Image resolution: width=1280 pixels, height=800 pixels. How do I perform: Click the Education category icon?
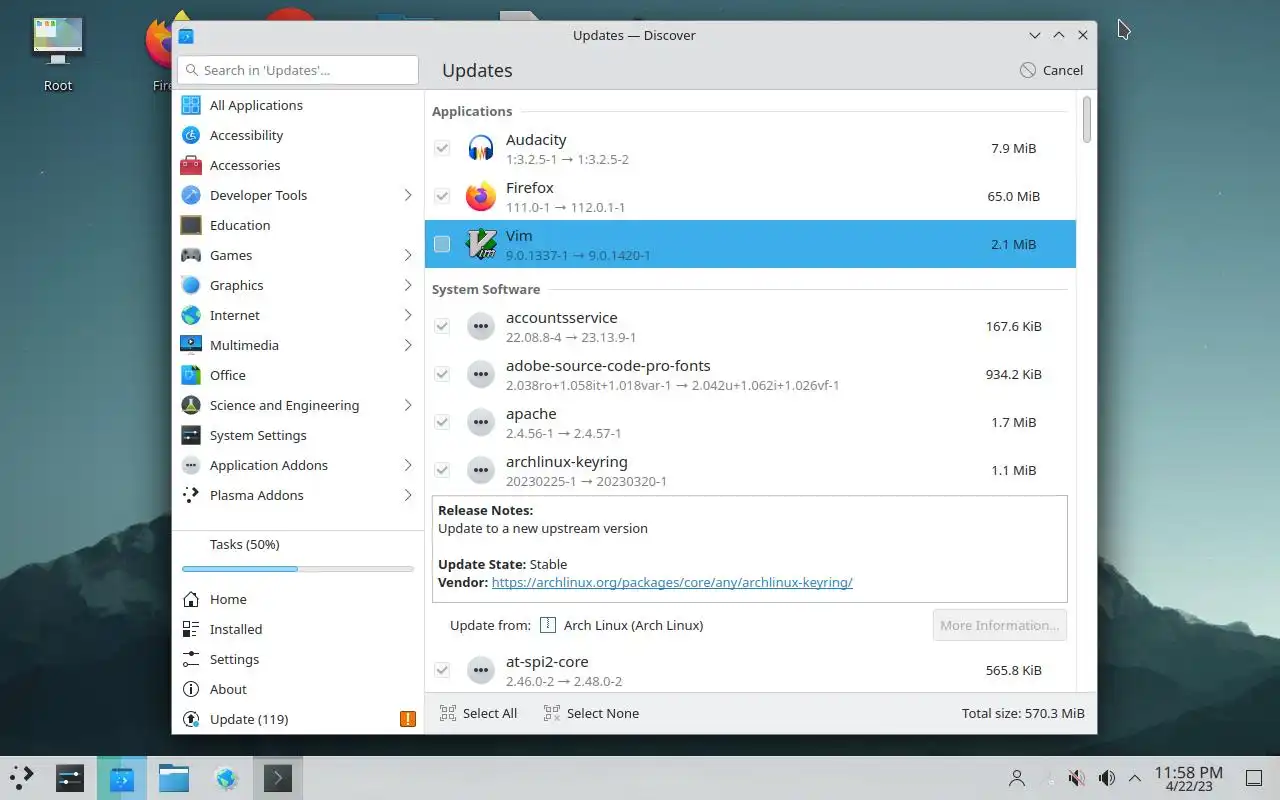coord(191,225)
